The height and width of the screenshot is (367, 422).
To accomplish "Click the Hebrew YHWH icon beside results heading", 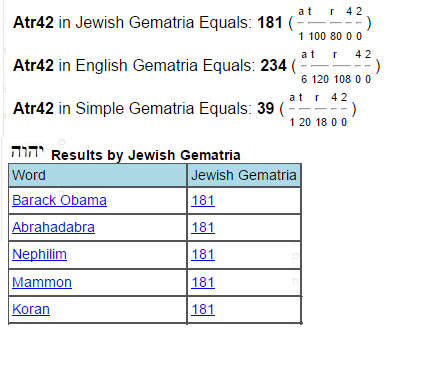I will 27,151.
